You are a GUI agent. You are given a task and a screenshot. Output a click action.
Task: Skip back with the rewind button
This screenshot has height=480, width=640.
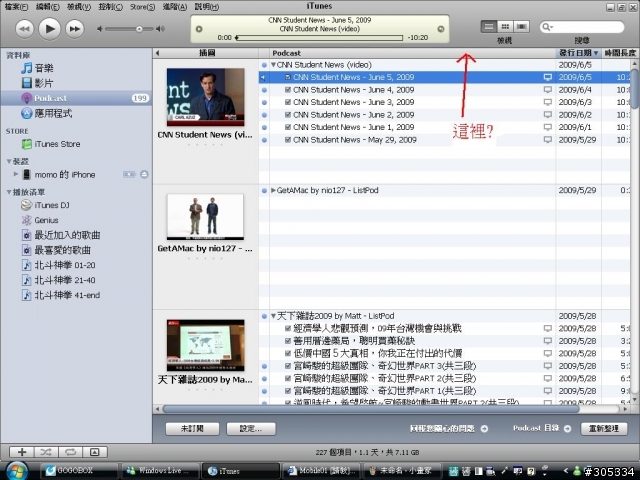(24, 29)
